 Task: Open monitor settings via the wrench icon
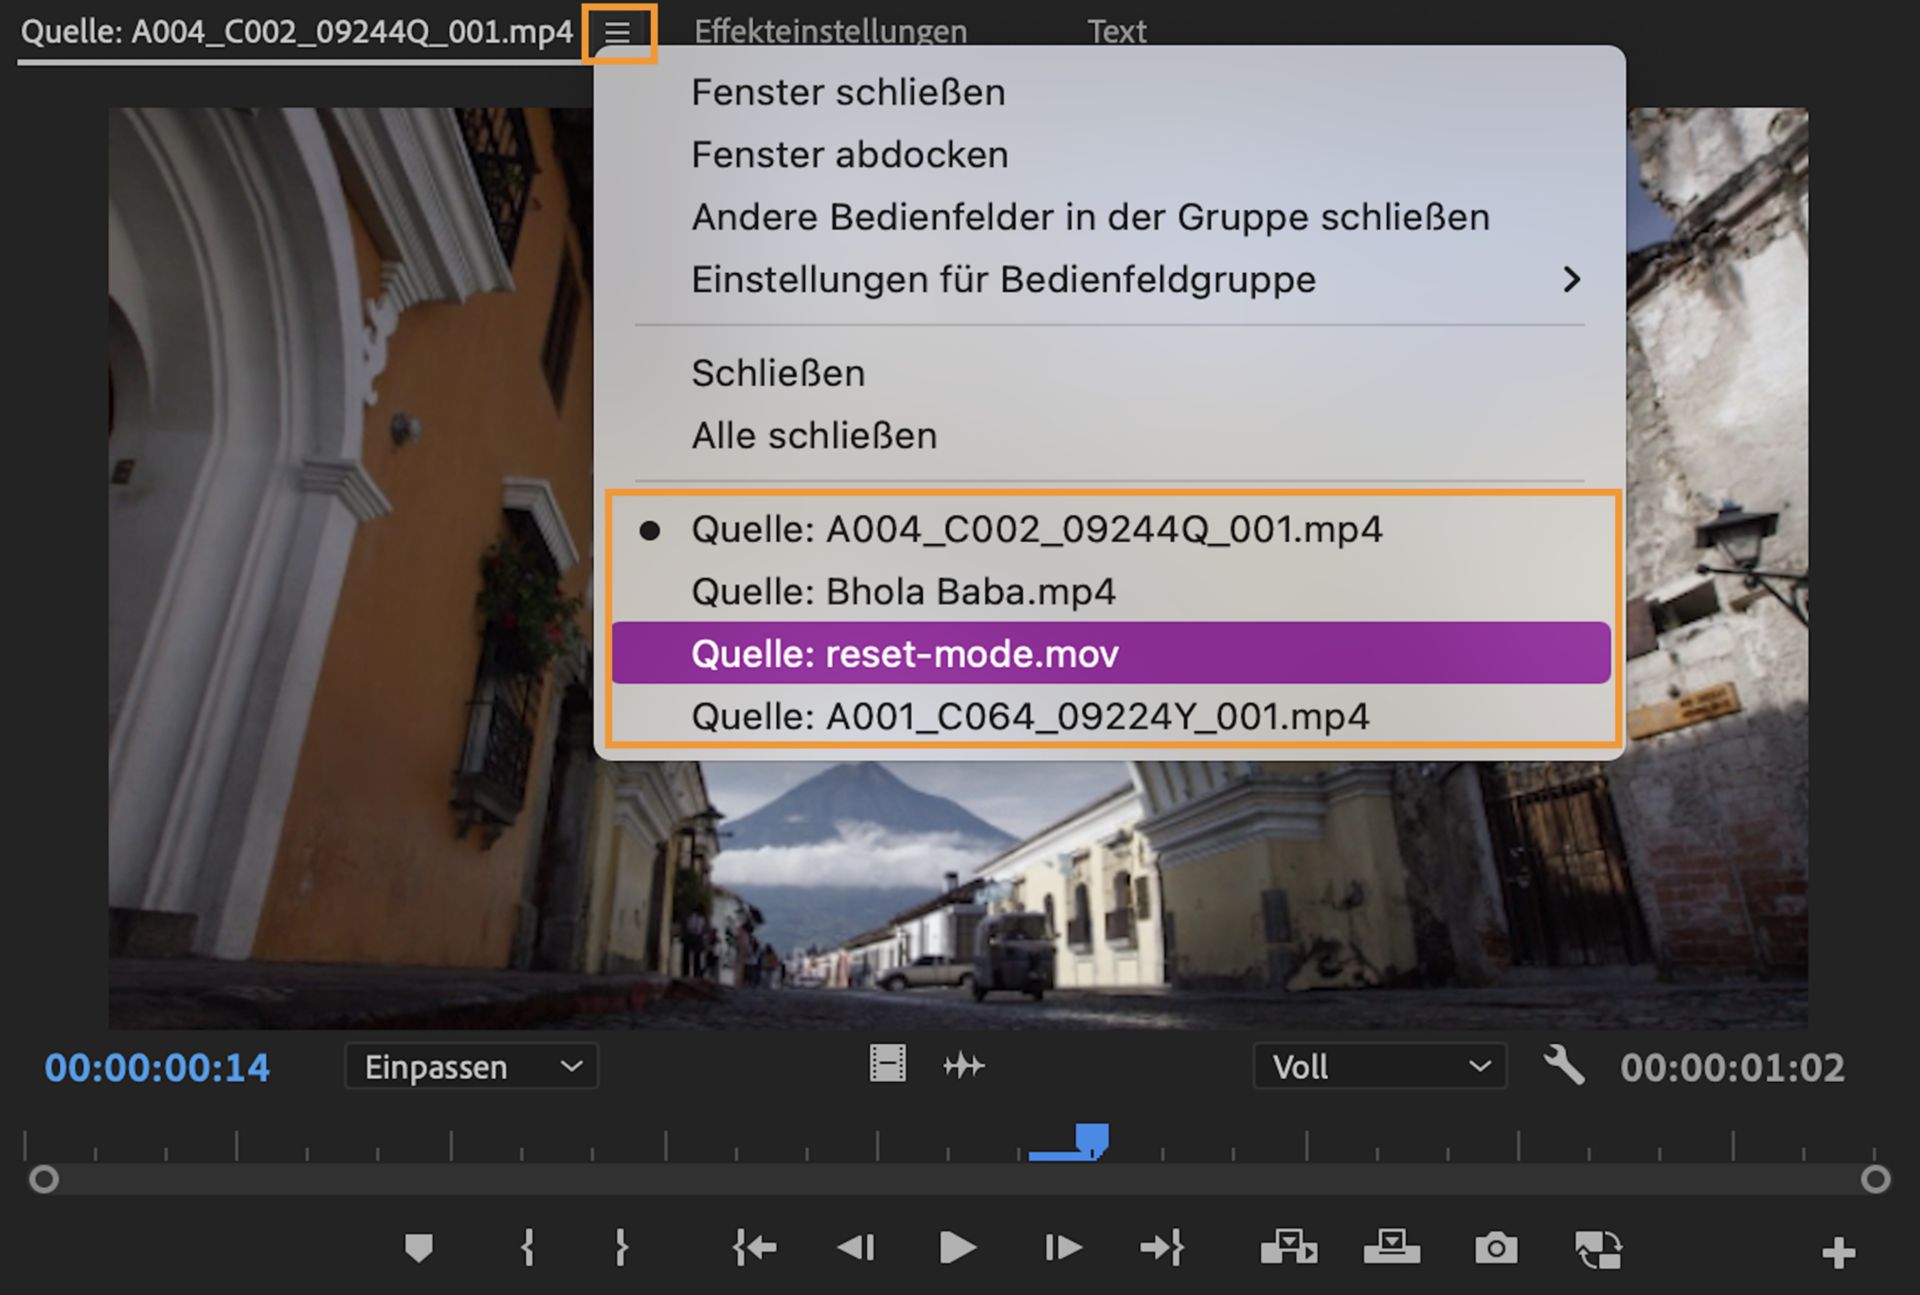click(1565, 1066)
